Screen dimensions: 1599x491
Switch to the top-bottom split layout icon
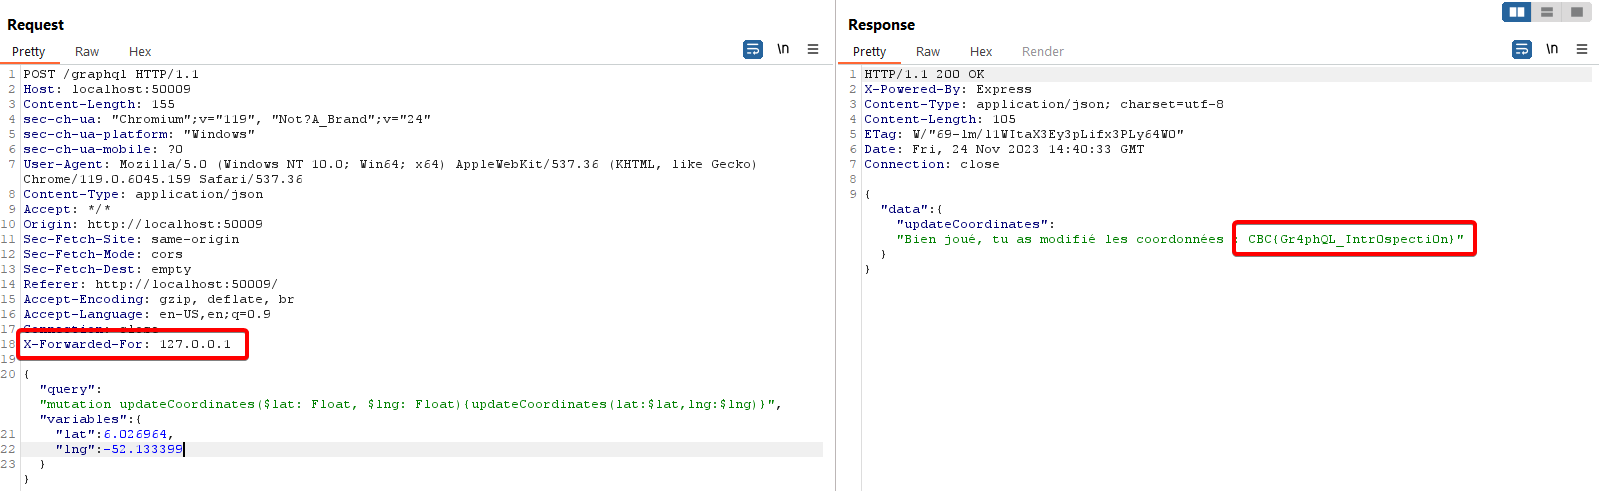coord(1547,12)
